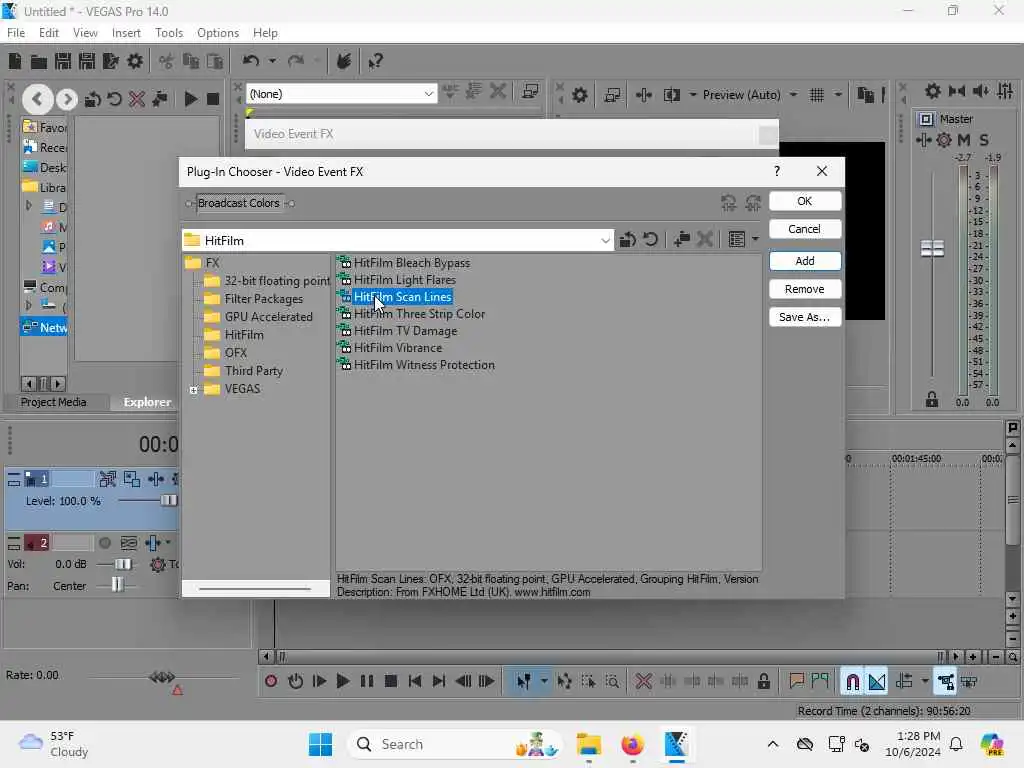Click Play From Start in transport bar
The image size is (1024, 768).
319,681
